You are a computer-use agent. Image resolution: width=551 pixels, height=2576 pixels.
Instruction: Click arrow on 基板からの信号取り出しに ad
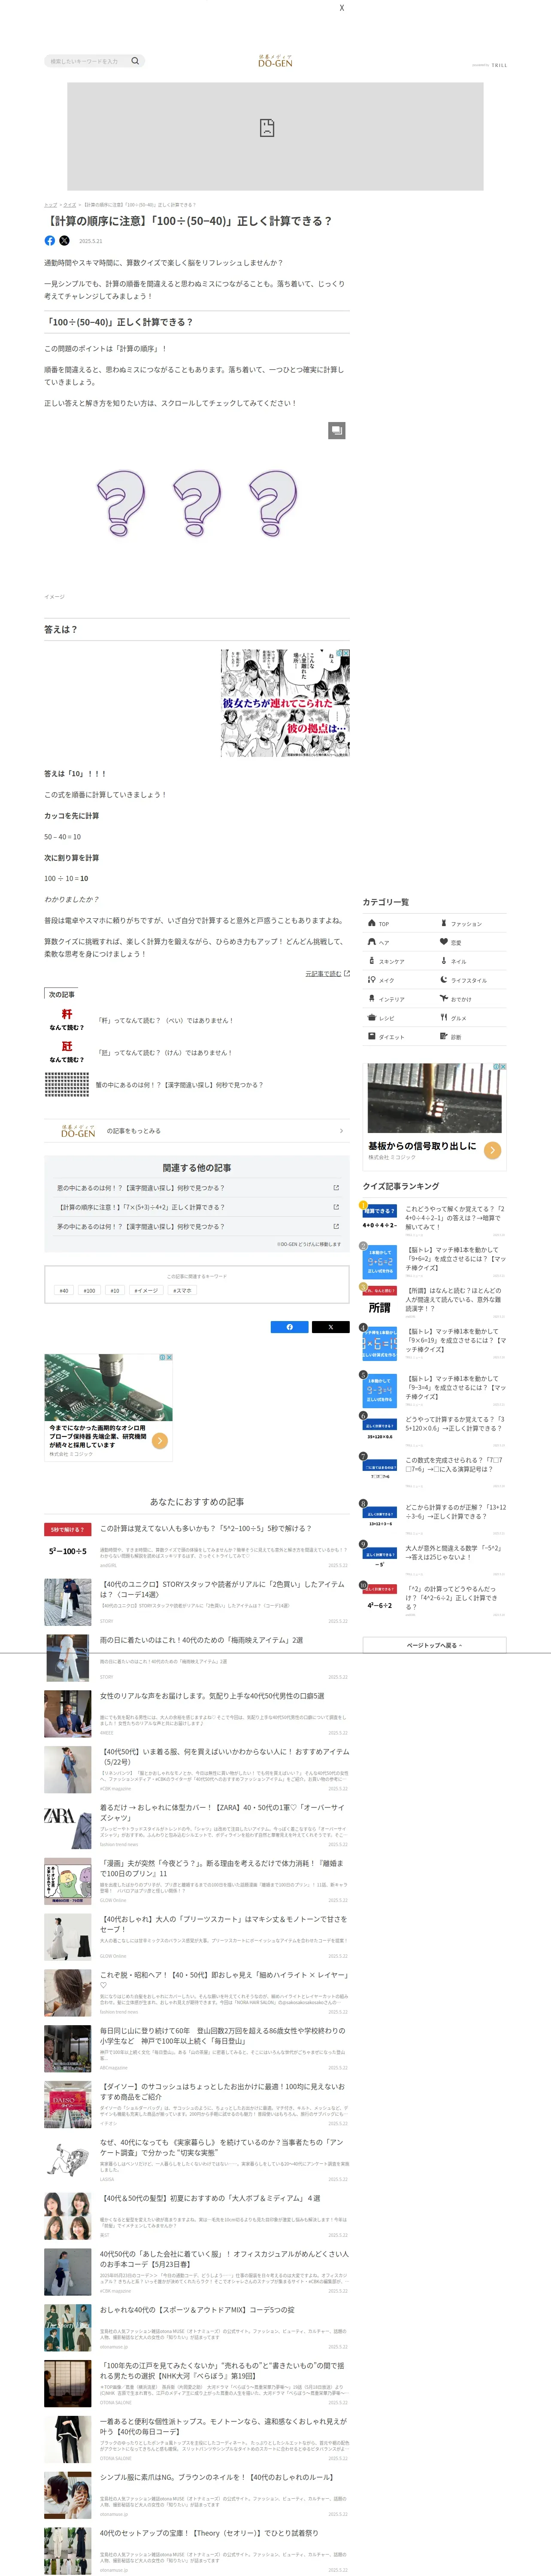coord(492,1151)
